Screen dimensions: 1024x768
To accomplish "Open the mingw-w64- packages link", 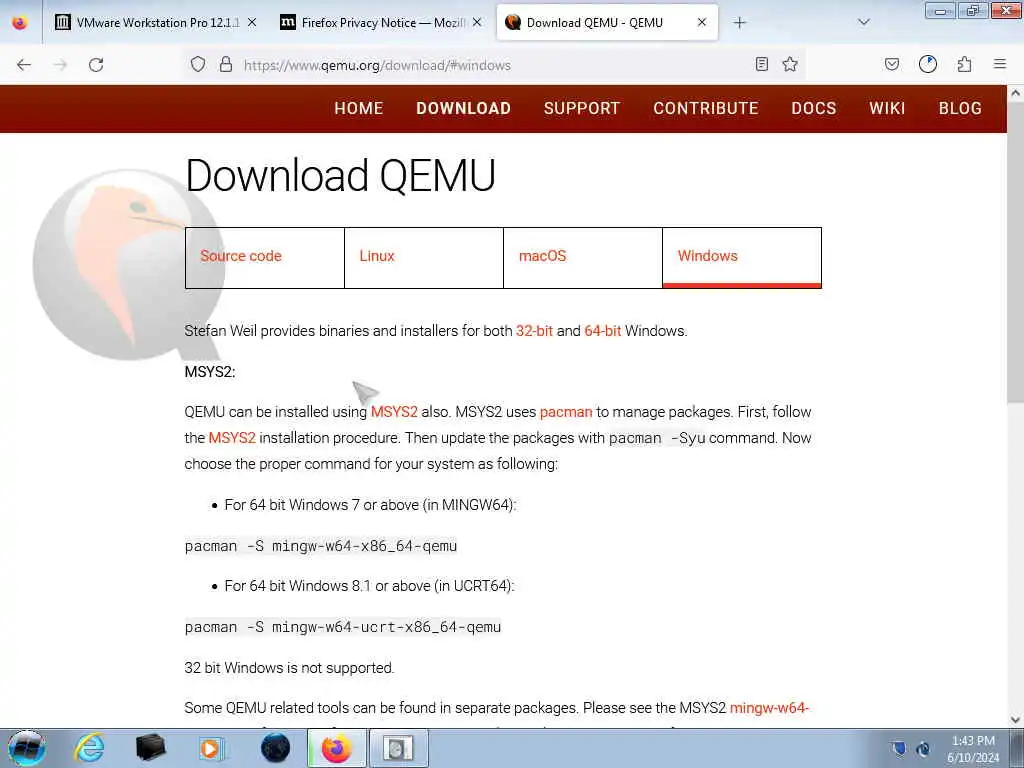I will pos(769,708).
